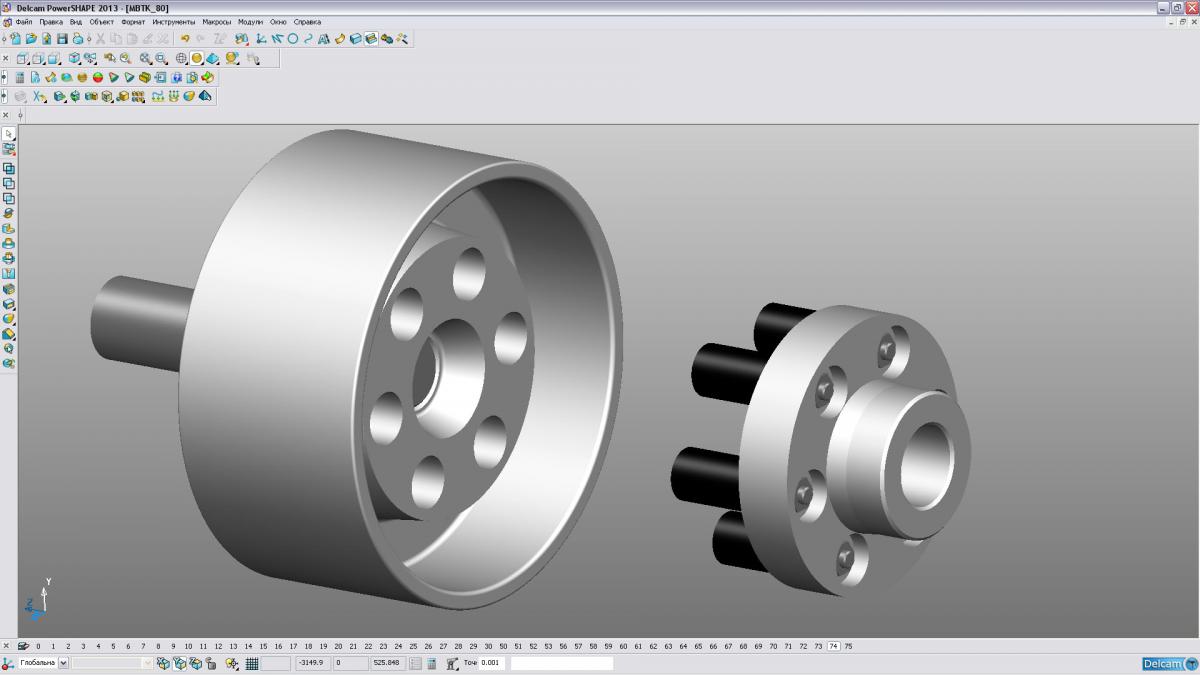1200x675 pixels.
Task: Open the Справка menu
Action: pos(308,21)
